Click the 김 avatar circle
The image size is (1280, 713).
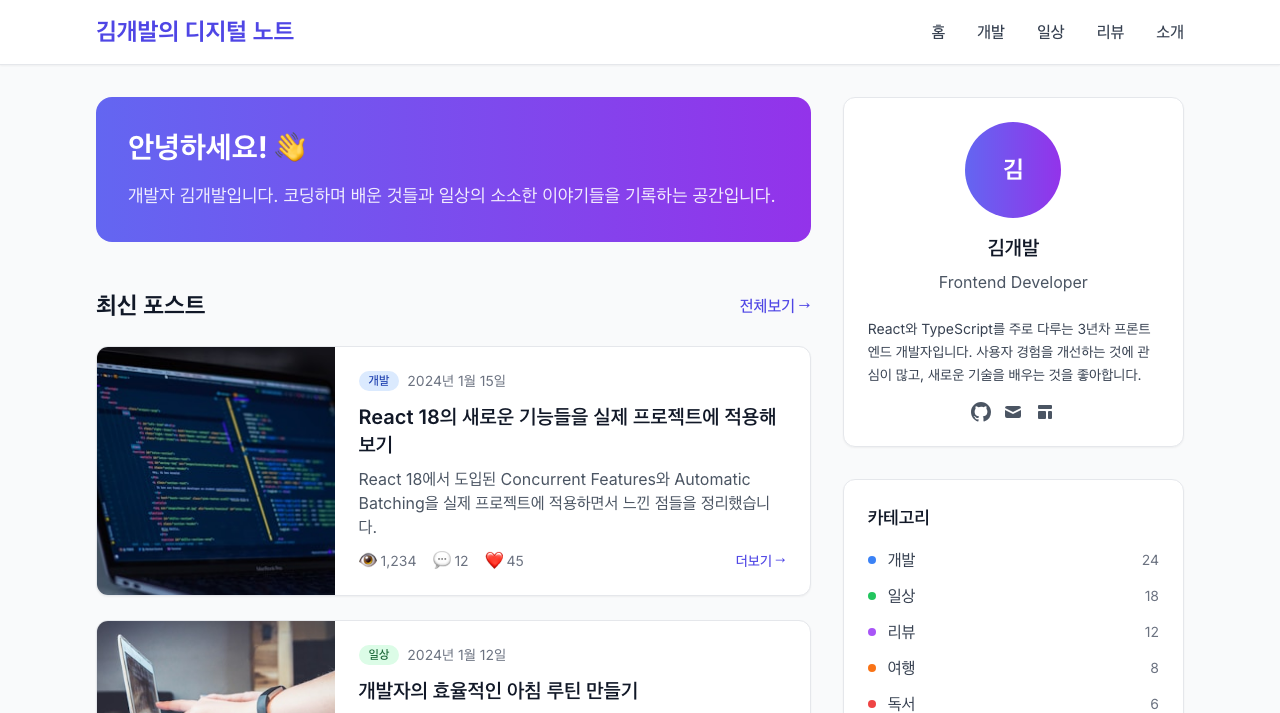(1013, 170)
